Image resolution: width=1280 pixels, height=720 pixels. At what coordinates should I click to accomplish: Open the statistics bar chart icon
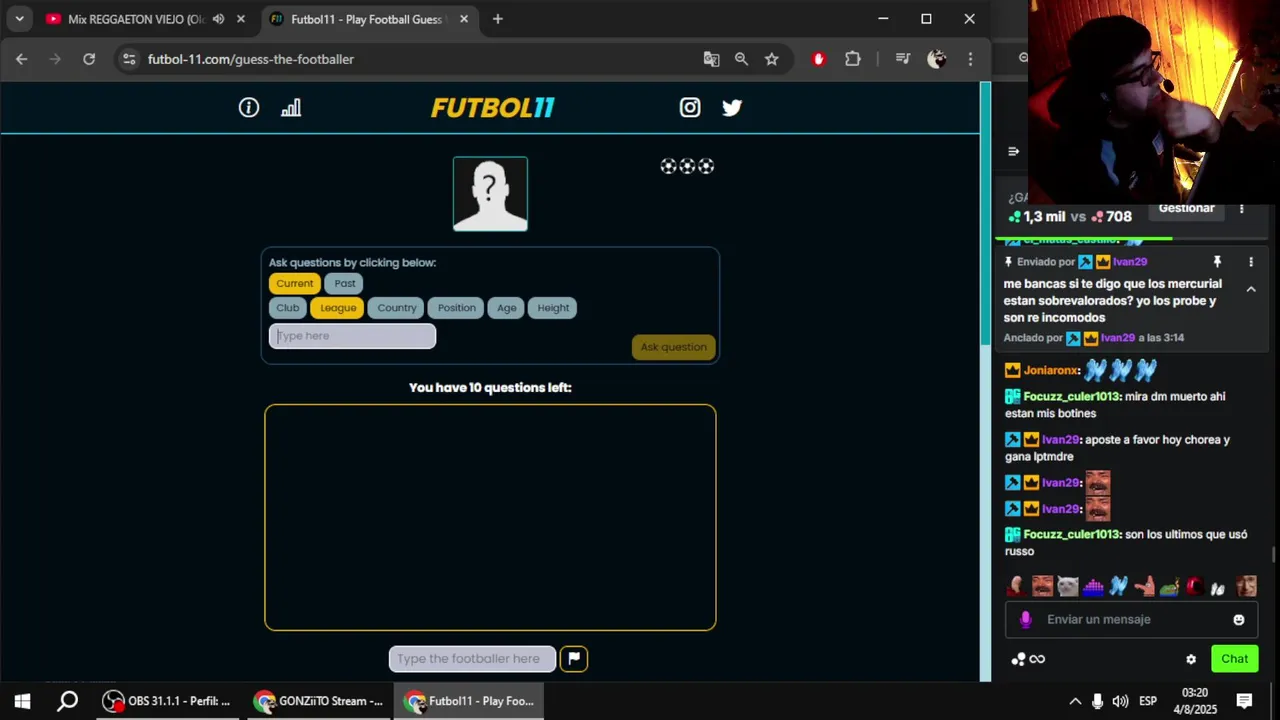(291, 107)
